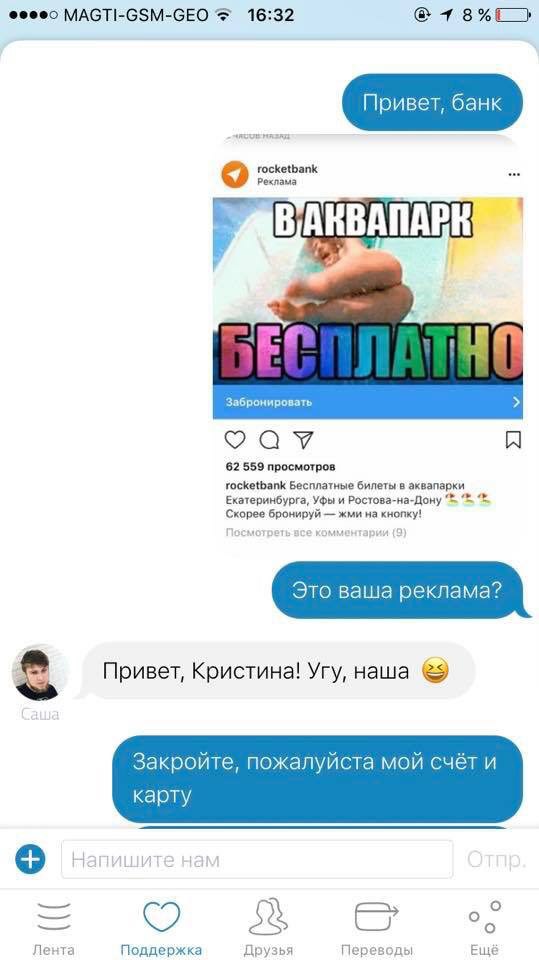The image size is (539, 960).
Task: Tap the Отпр. send button
Action: [496, 860]
